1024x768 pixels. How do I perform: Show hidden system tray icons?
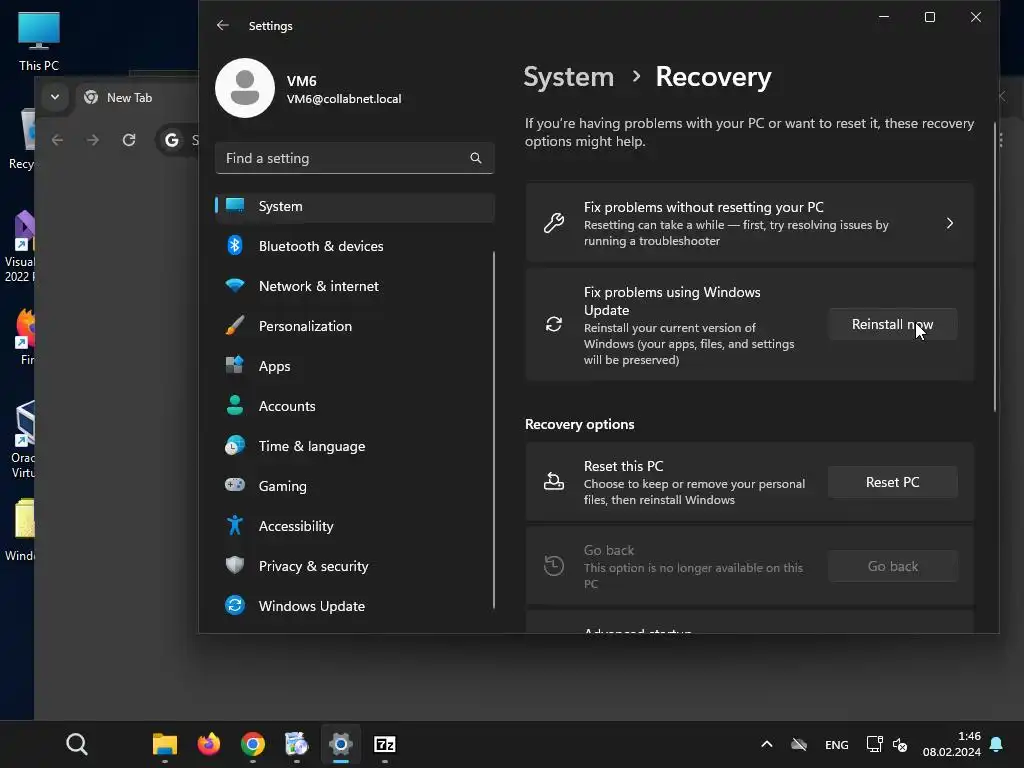point(767,744)
